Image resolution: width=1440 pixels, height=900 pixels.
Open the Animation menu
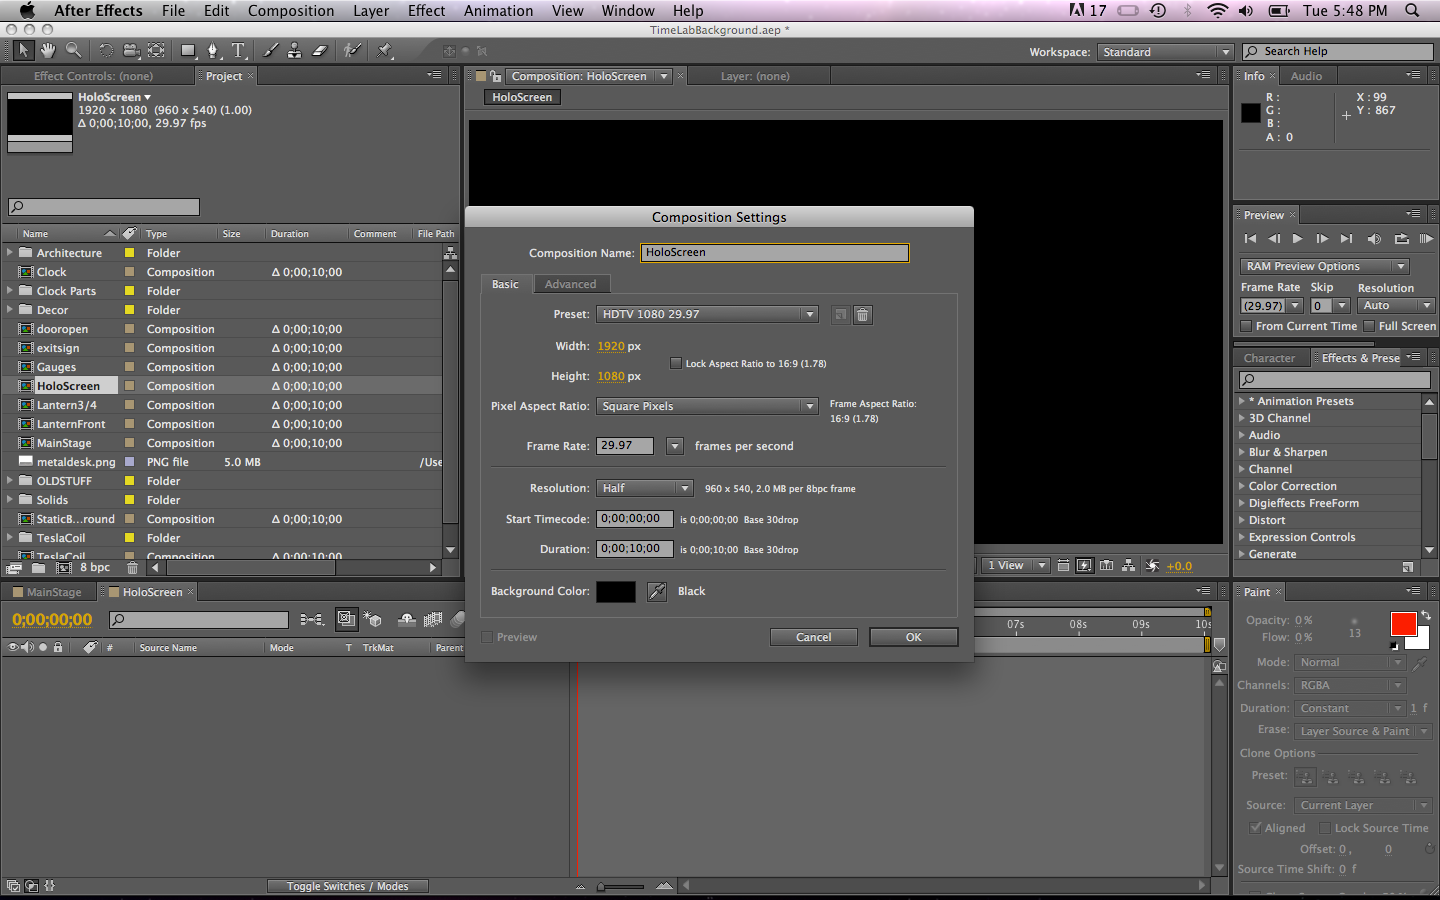[498, 11]
